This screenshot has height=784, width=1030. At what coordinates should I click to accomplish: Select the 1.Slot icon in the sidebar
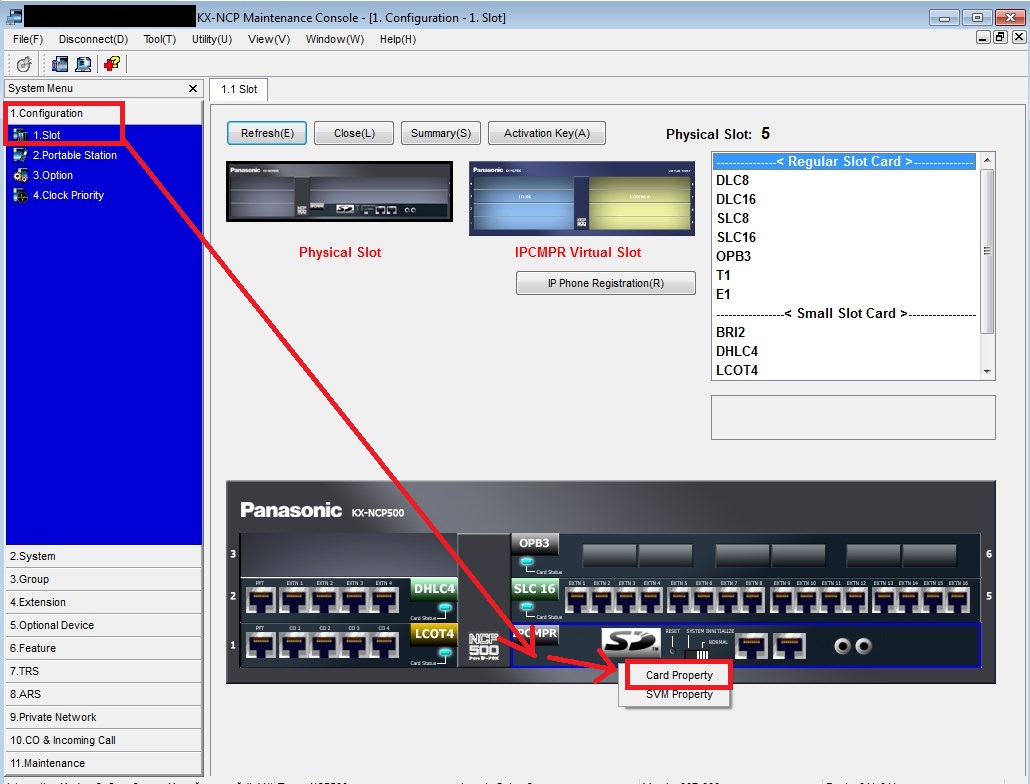tap(20, 135)
